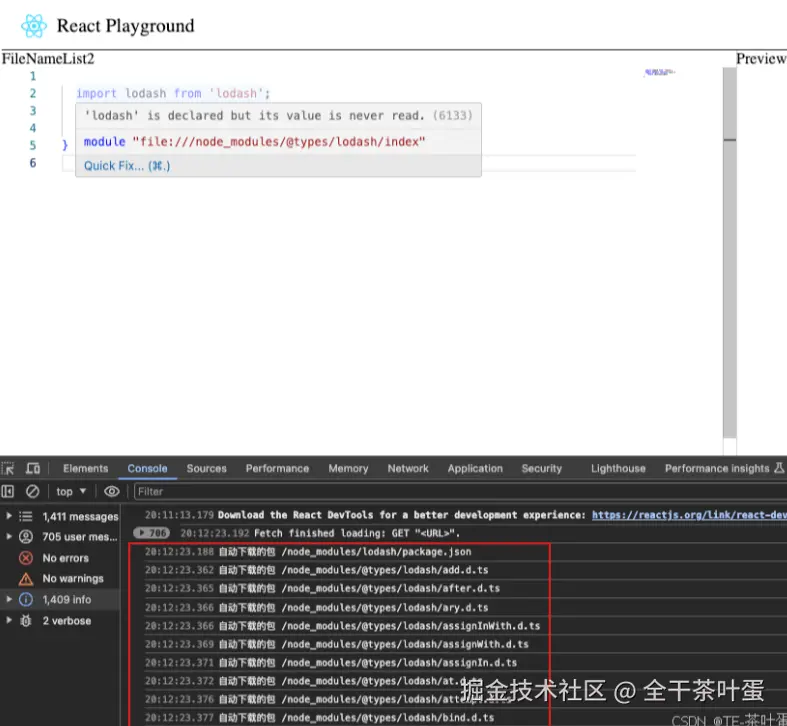Open the Elements tab

click(x=85, y=468)
